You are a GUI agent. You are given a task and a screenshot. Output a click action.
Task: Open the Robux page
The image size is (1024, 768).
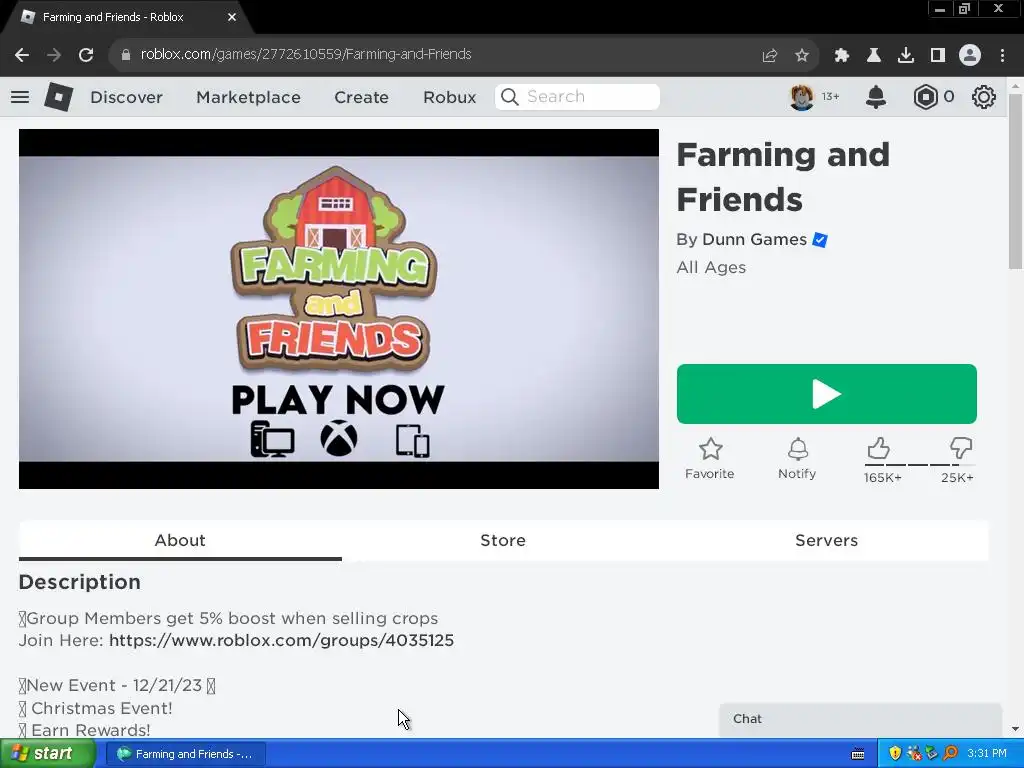point(449,97)
